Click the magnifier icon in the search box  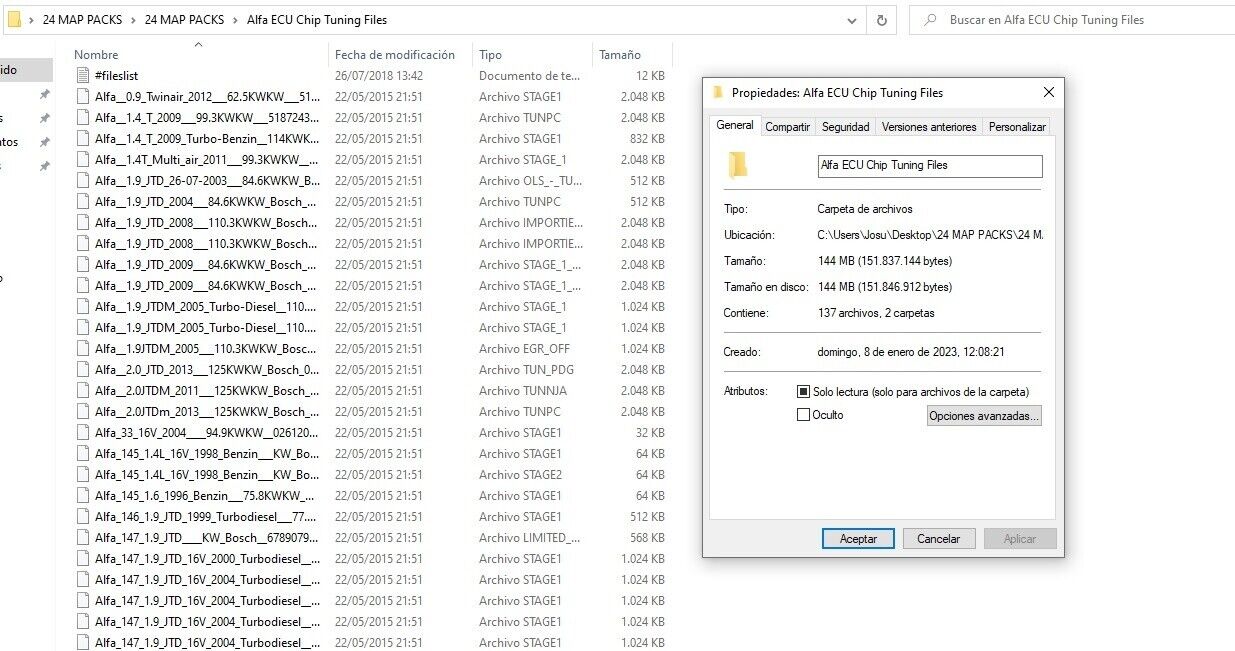930,20
